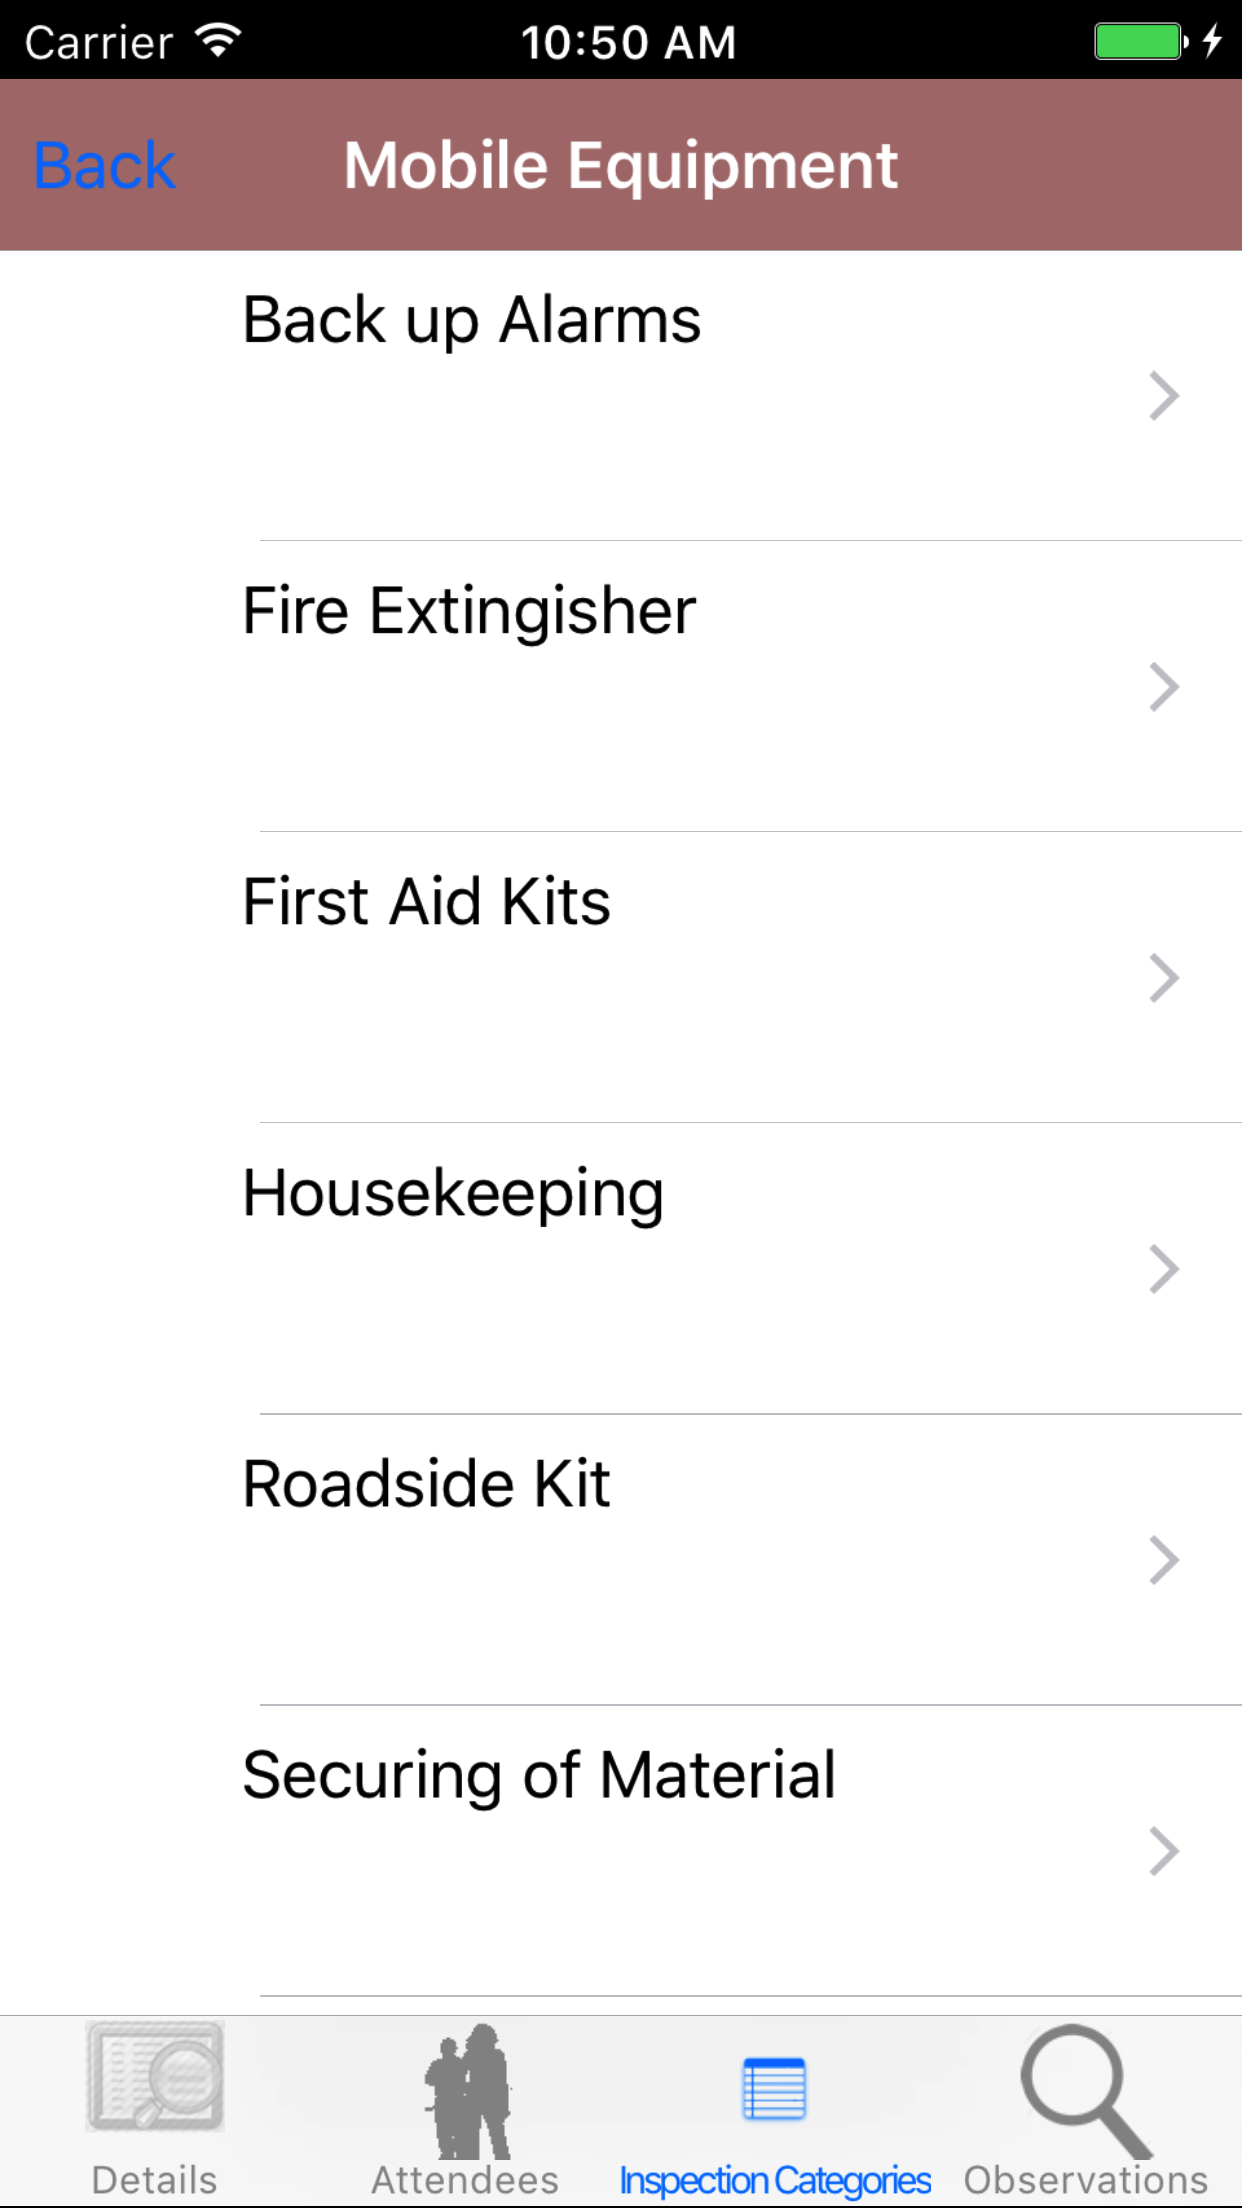Go to the Details tab label
The height and width of the screenshot is (2208, 1242).
coord(155,2180)
